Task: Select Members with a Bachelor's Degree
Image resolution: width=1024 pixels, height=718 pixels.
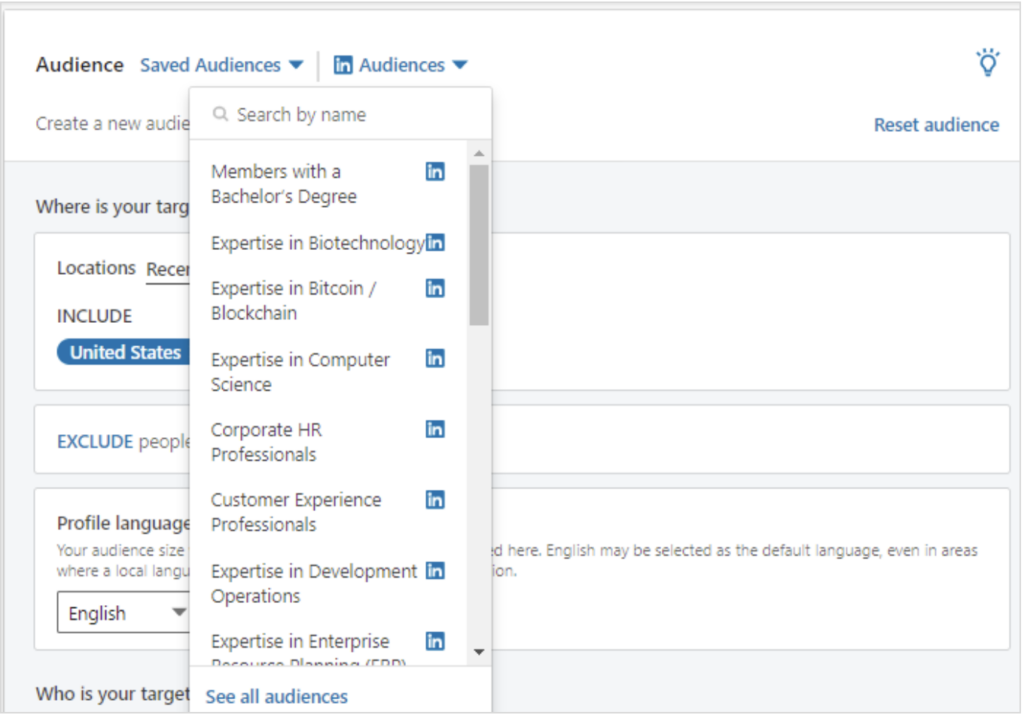Action: tap(328, 184)
